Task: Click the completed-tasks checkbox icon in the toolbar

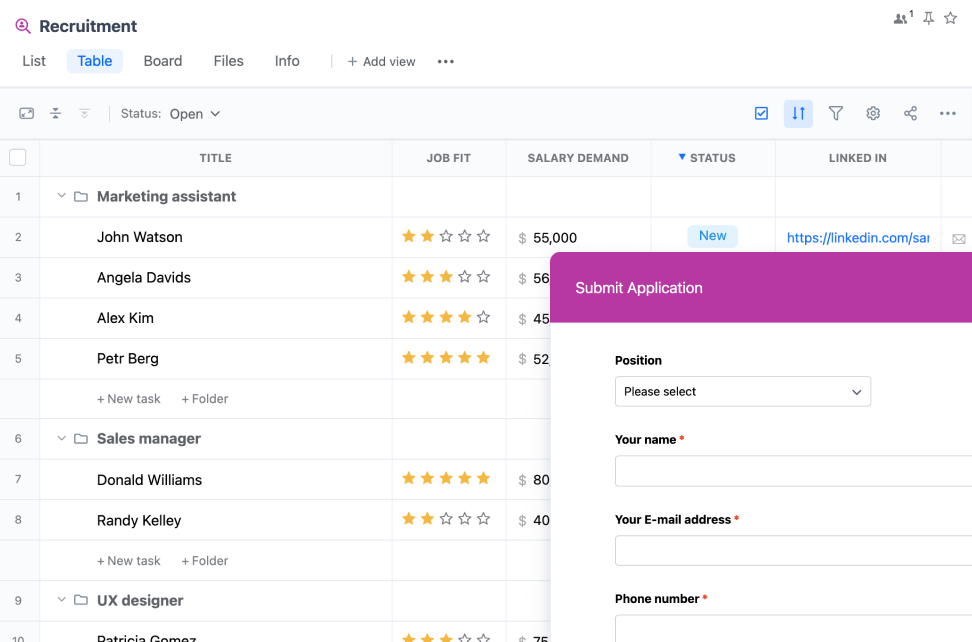Action: (761, 113)
